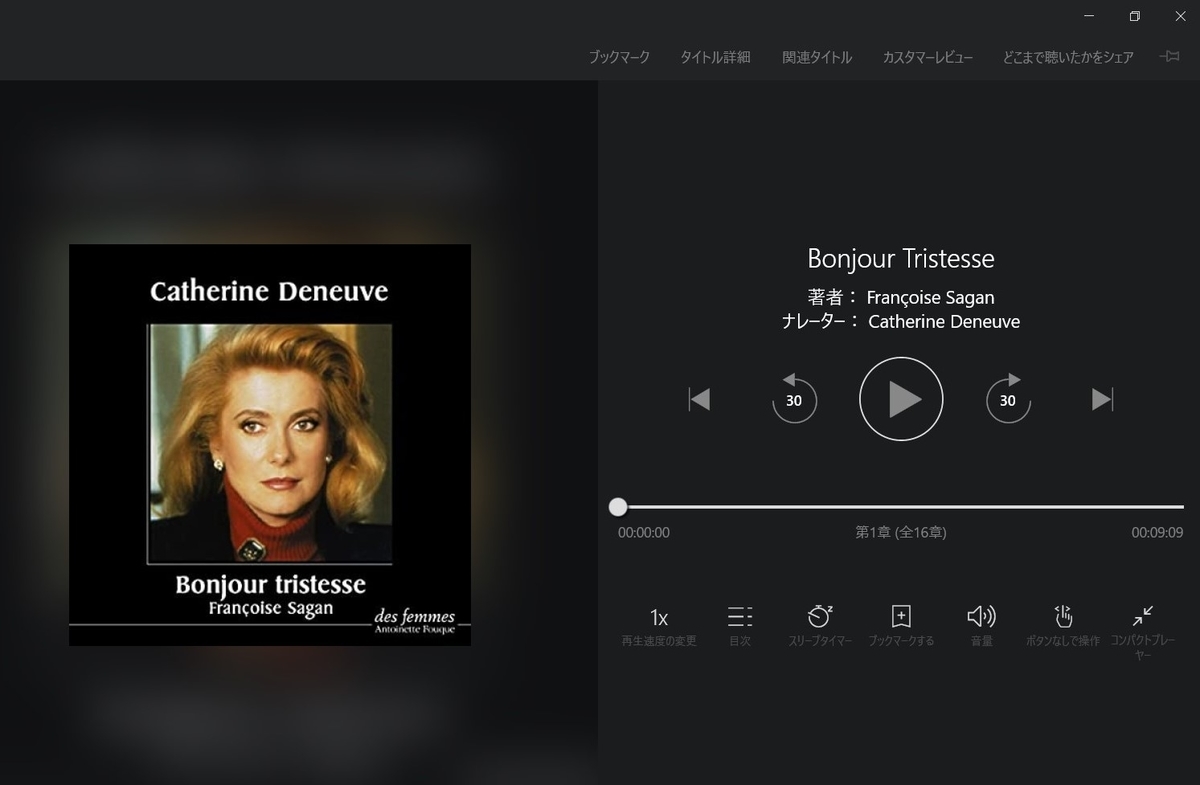Change playback speed via 1x icon
Image resolution: width=1200 pixels, height=785 pixels.
(659, 617)
